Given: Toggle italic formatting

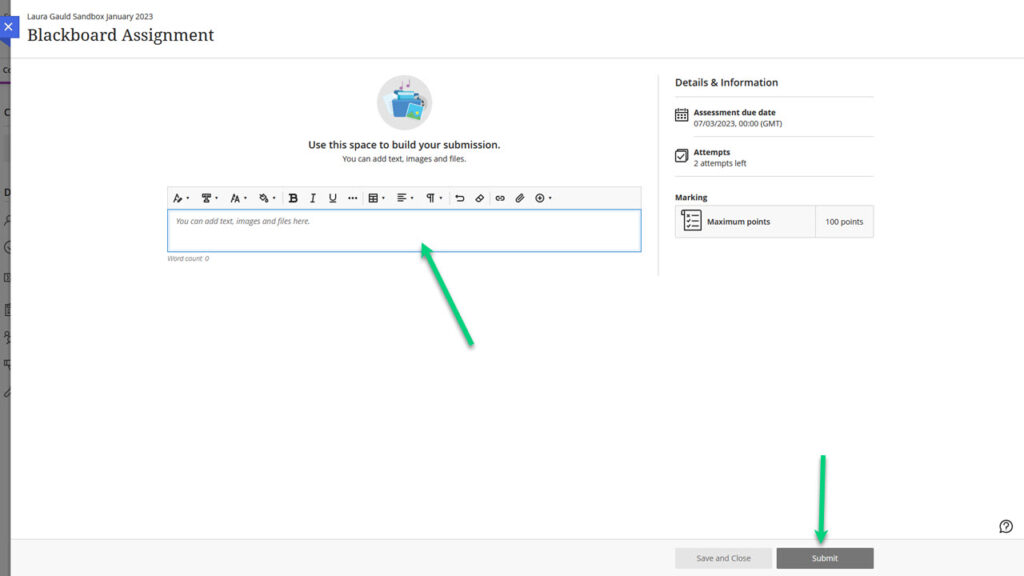Looking at the screenshot, I should pos(313,198).
